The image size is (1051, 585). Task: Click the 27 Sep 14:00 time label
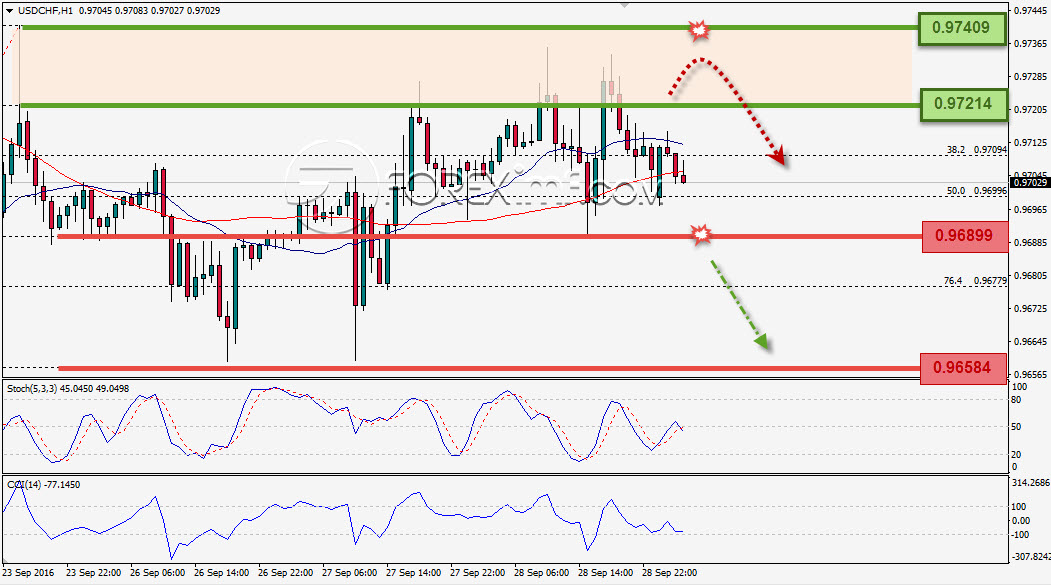pyautogui.click(x=414, y=573)
